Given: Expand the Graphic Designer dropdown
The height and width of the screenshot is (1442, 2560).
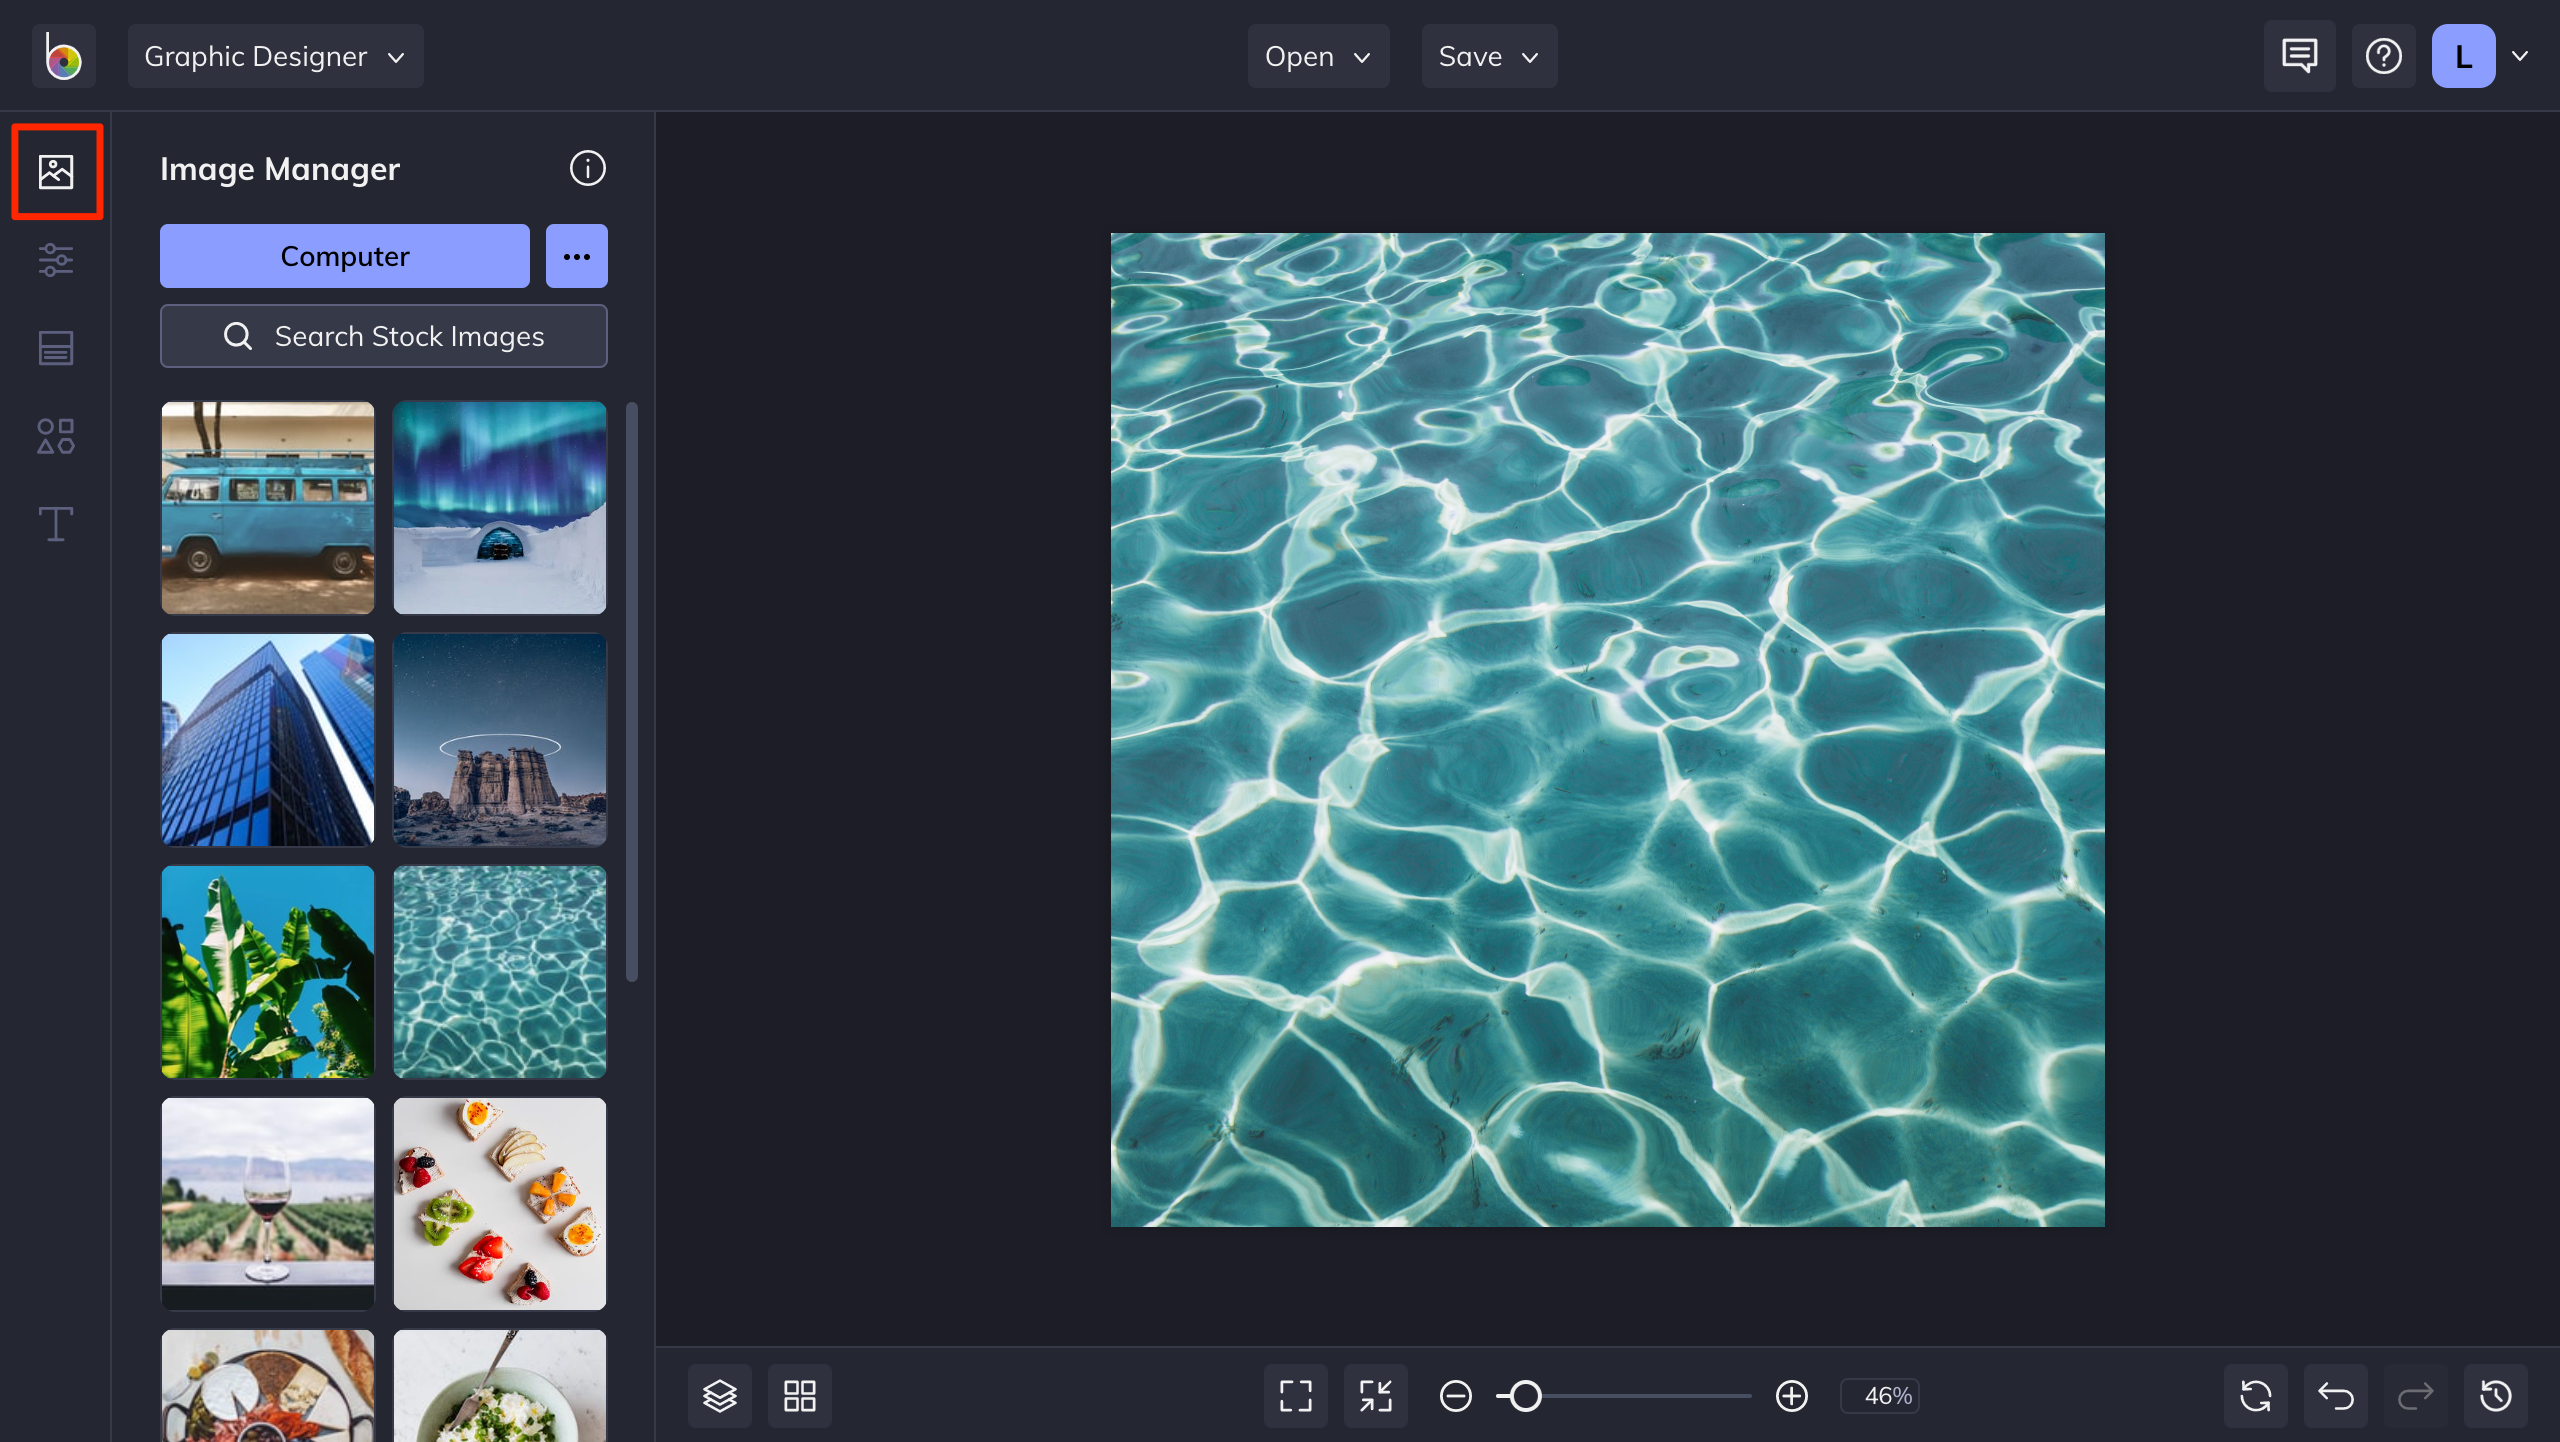Looking at the screenshot, I should click(275, 56).
